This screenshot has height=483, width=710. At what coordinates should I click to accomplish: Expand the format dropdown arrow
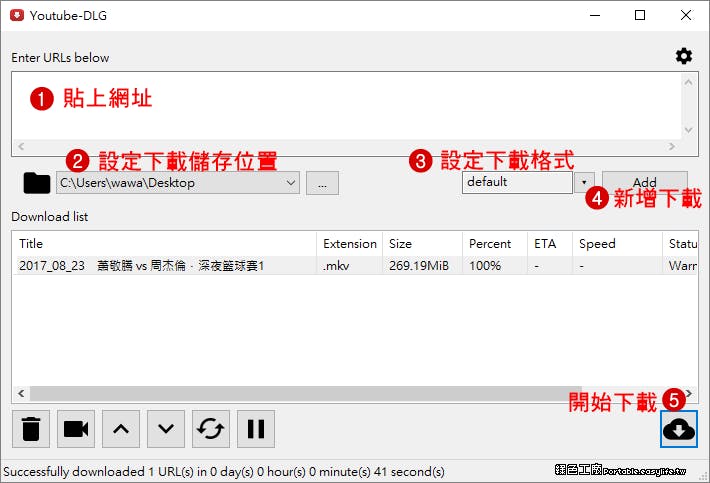coord(584,182)
